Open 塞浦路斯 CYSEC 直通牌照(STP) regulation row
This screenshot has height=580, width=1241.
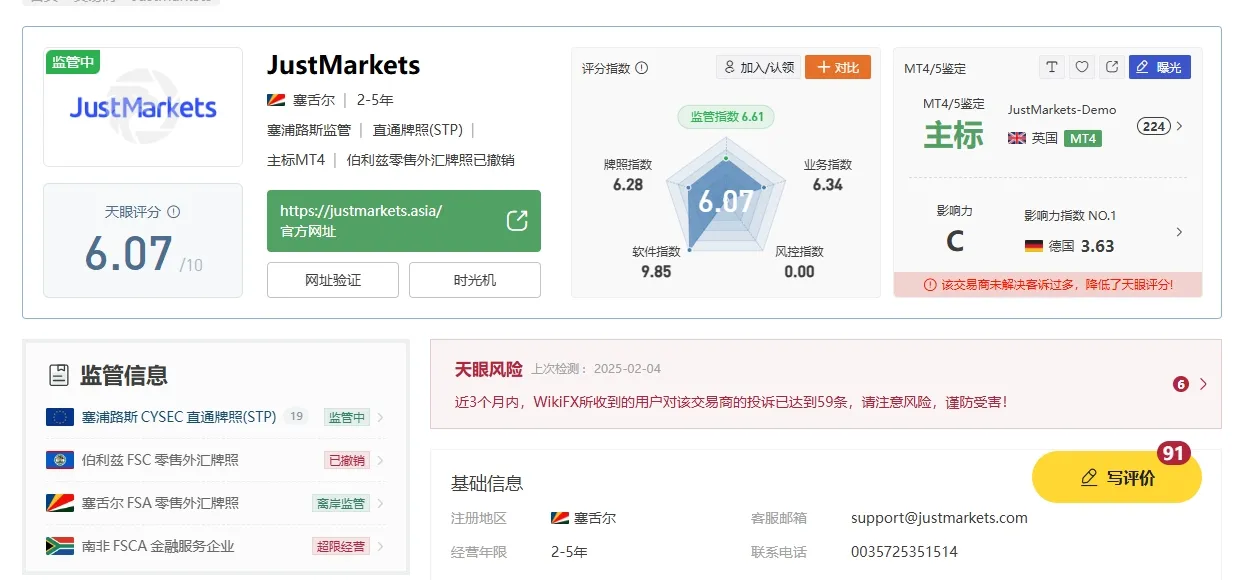pyautogui.click(x=215, y=417)
